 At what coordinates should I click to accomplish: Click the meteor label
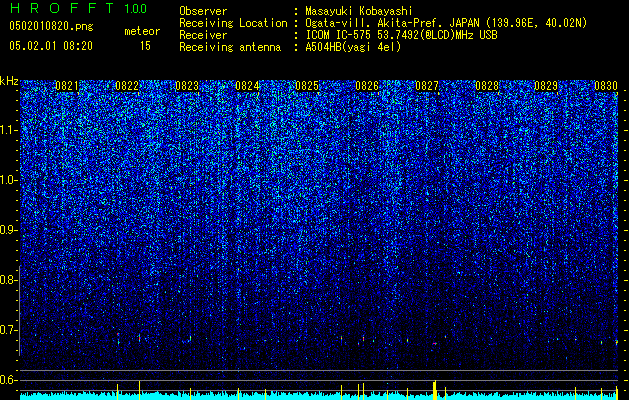(x=142, y=31)
